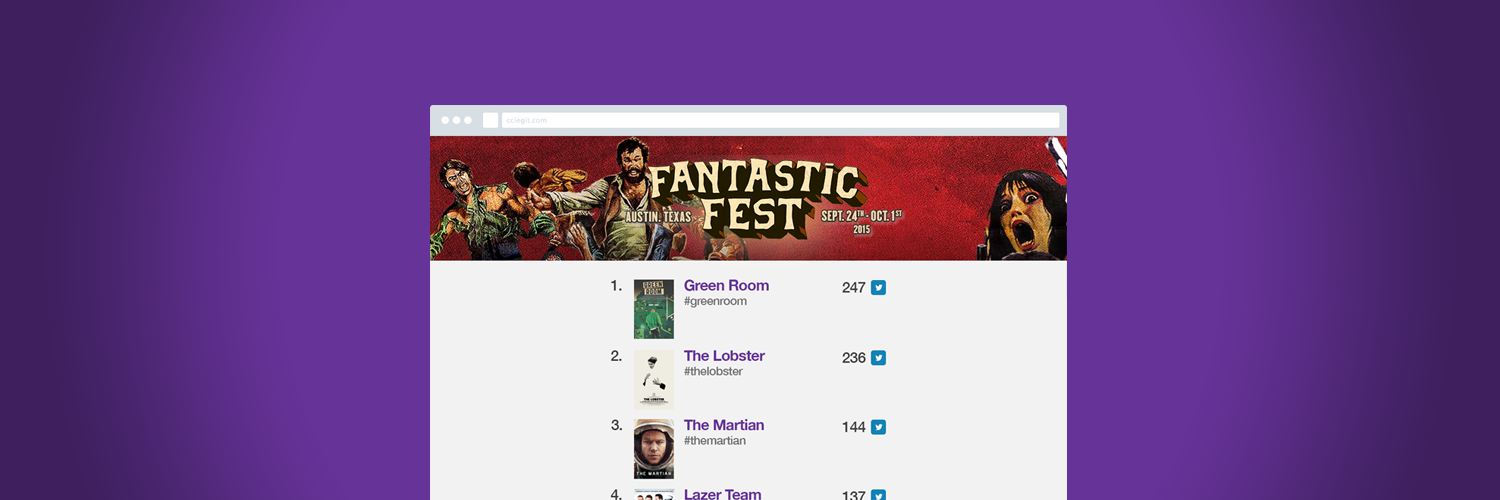The width and height of the screenshot is (1500, 500).
Task: Open the Lazer Team movie link
Action: (722, 494)
